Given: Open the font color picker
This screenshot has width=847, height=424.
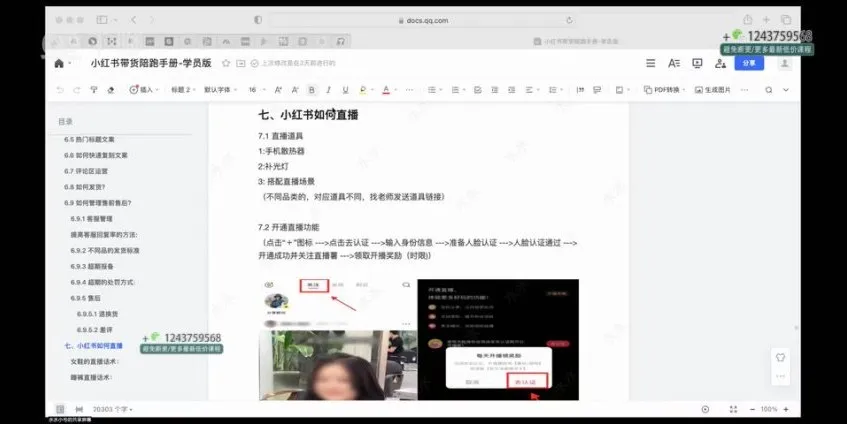Looking at the screenshot, I should (386, 89).
